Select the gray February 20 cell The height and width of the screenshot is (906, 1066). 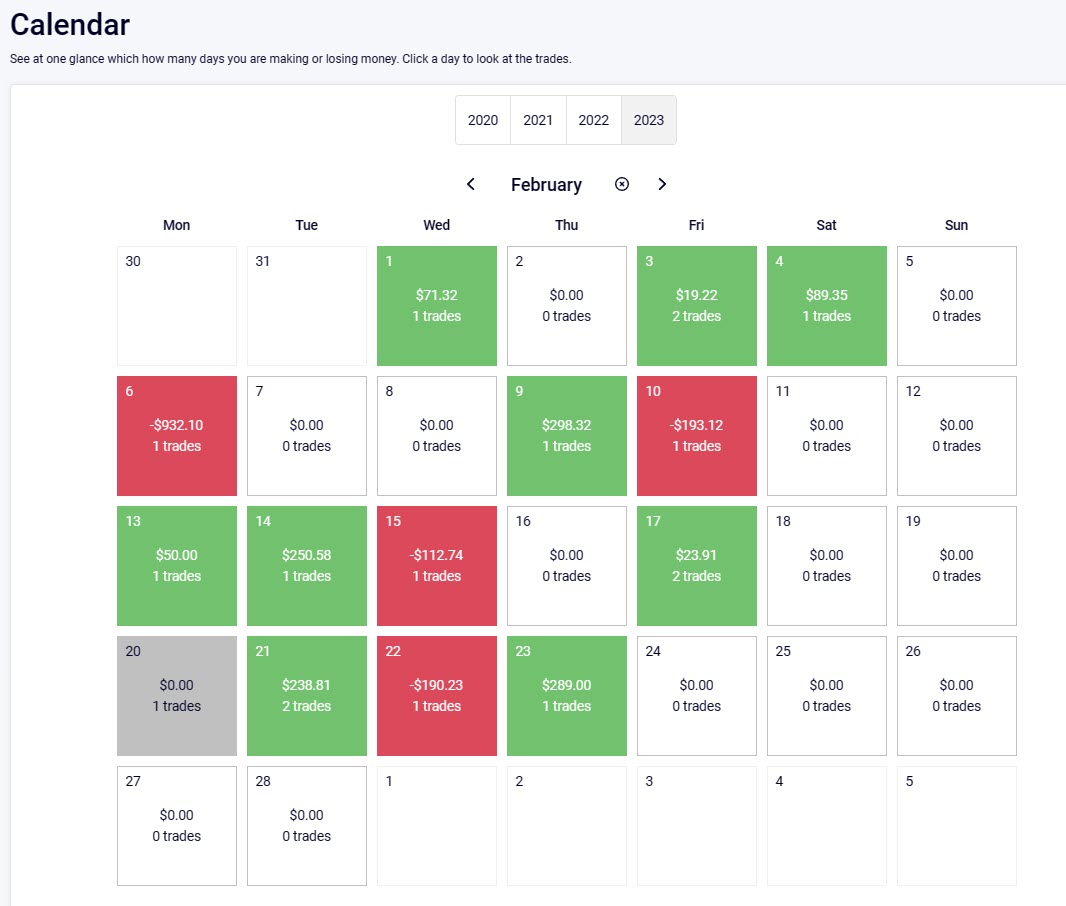(x=176, y=695)
